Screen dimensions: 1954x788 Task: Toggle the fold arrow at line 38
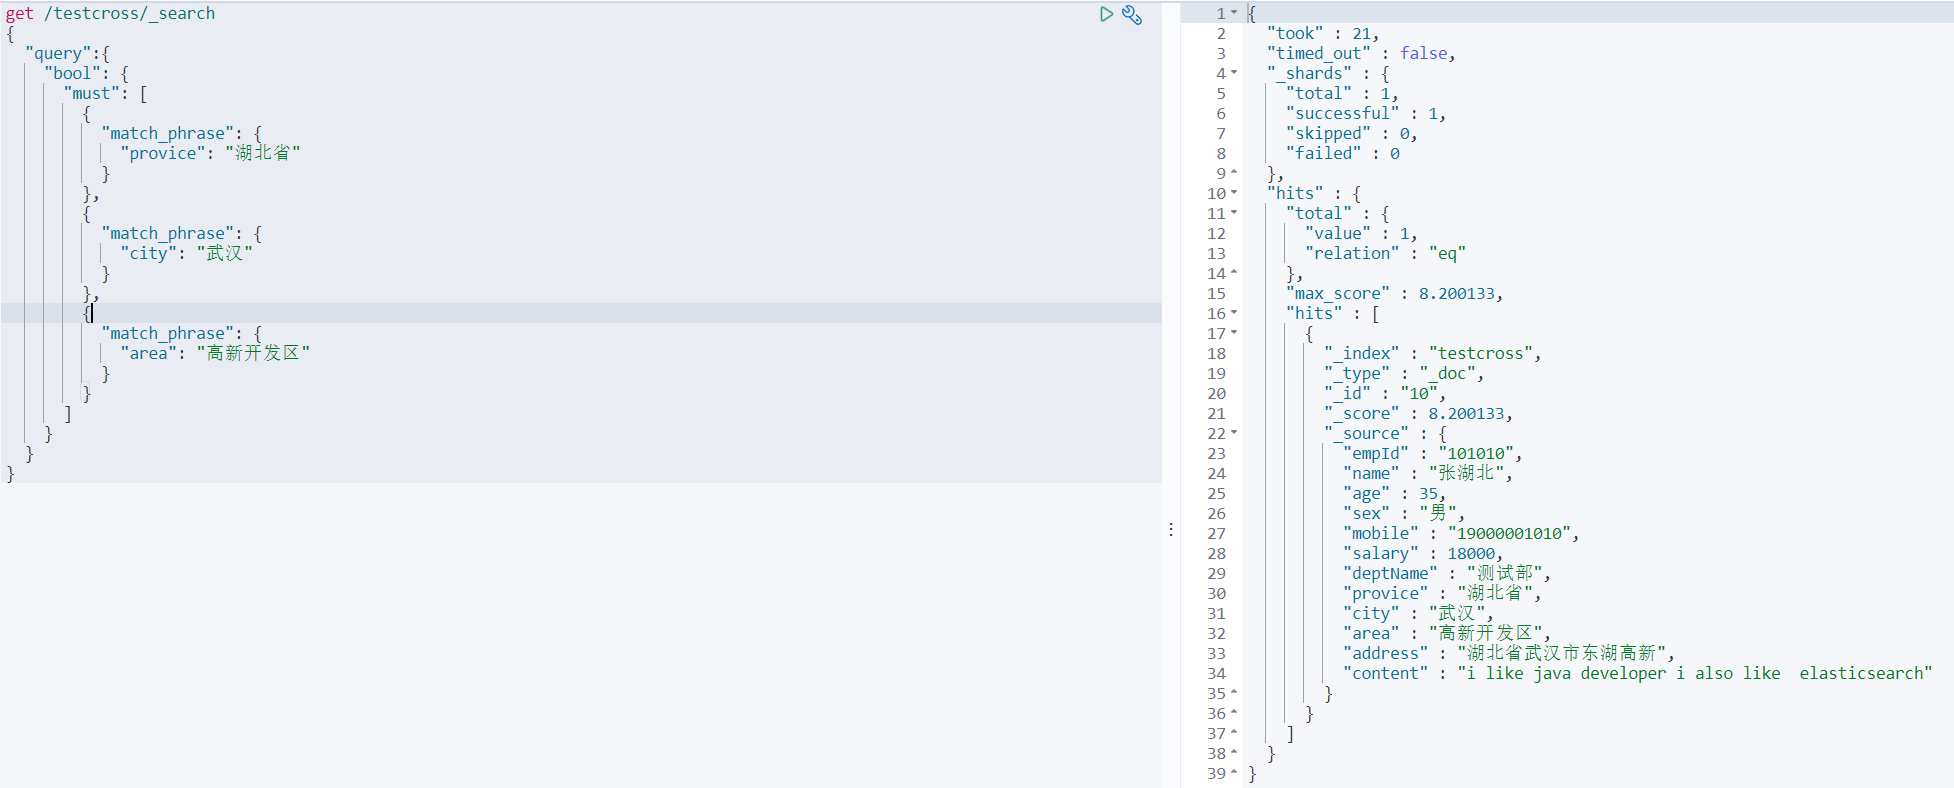1234,753
